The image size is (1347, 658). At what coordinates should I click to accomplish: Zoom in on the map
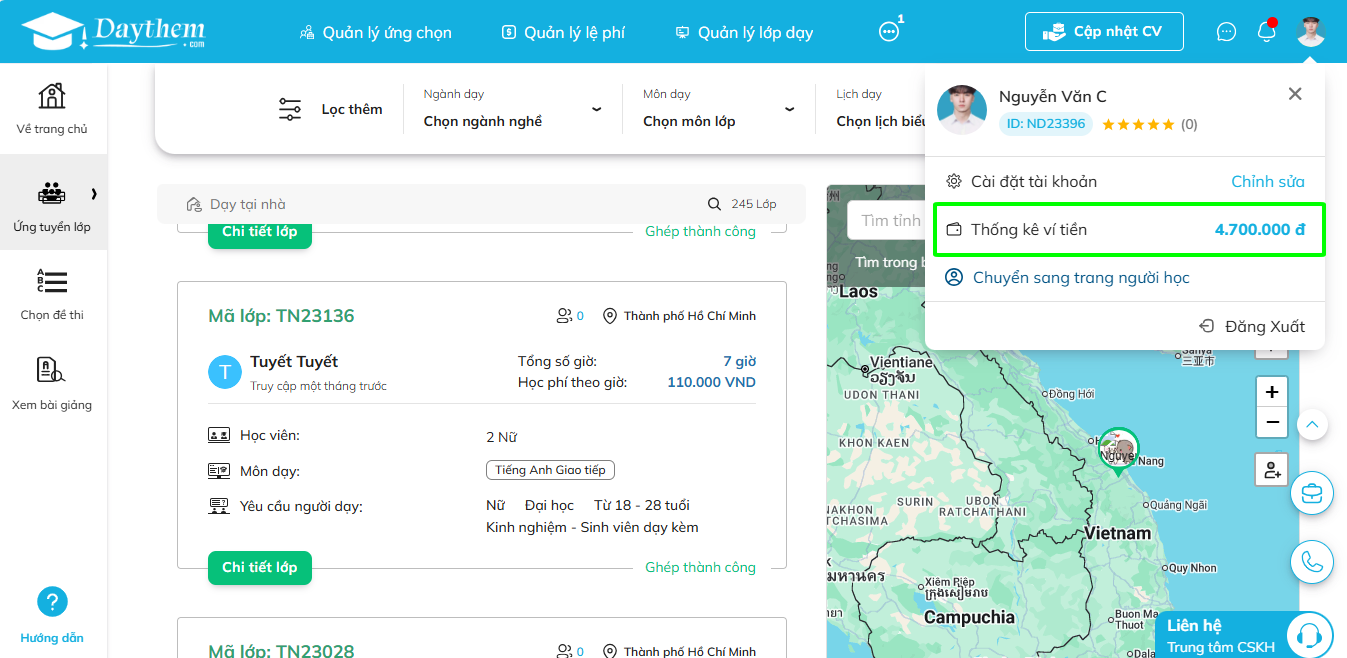(1272, 392)
